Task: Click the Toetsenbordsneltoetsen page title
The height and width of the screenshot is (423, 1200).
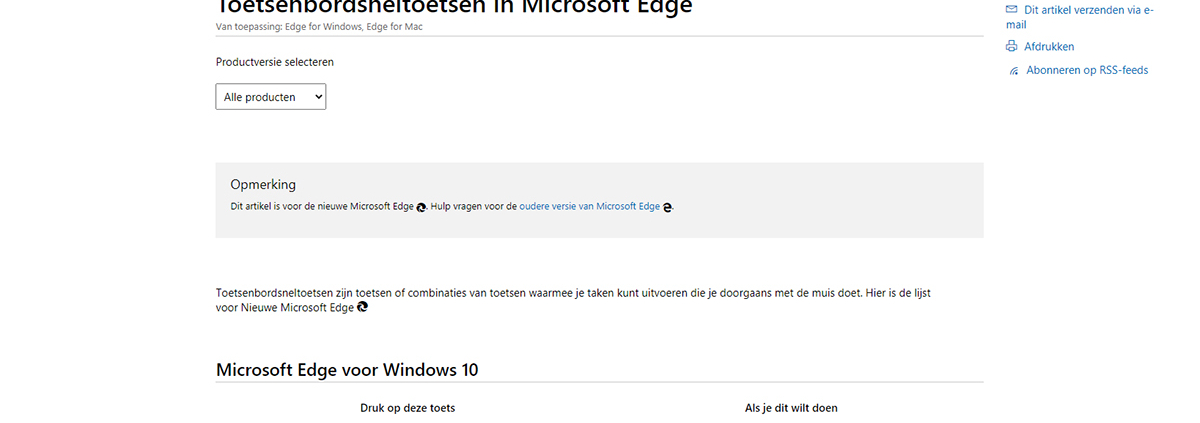Action: pos(454,7)
